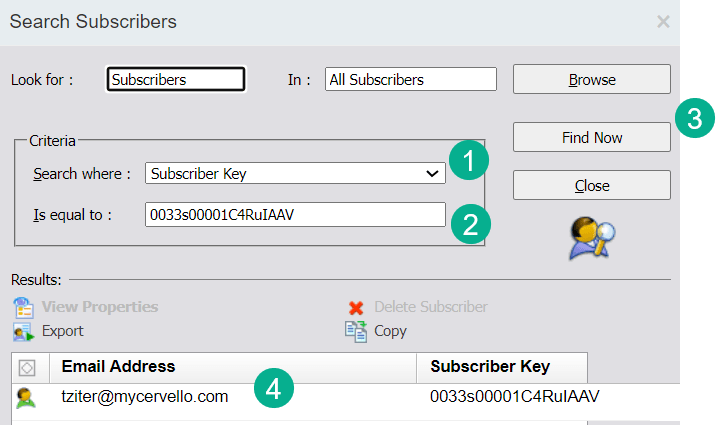
Task: Click the red Delete Subscriber icon
Action: [356, 308]
